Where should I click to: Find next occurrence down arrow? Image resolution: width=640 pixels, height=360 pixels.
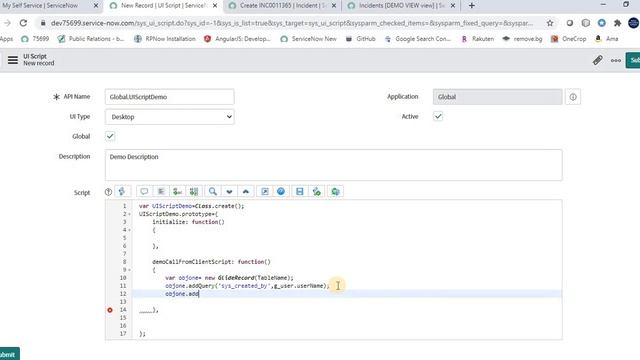point(229,191)
